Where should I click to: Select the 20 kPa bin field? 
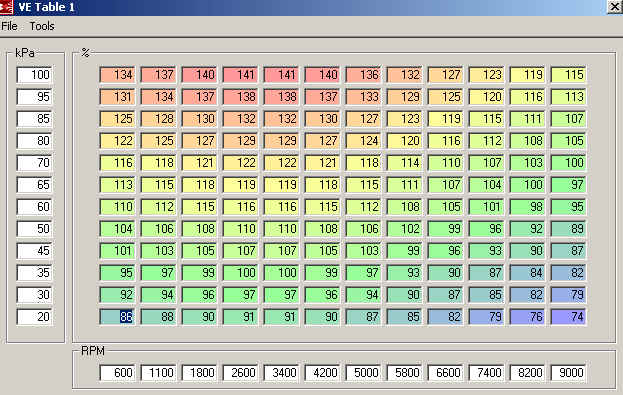point(35,317)
